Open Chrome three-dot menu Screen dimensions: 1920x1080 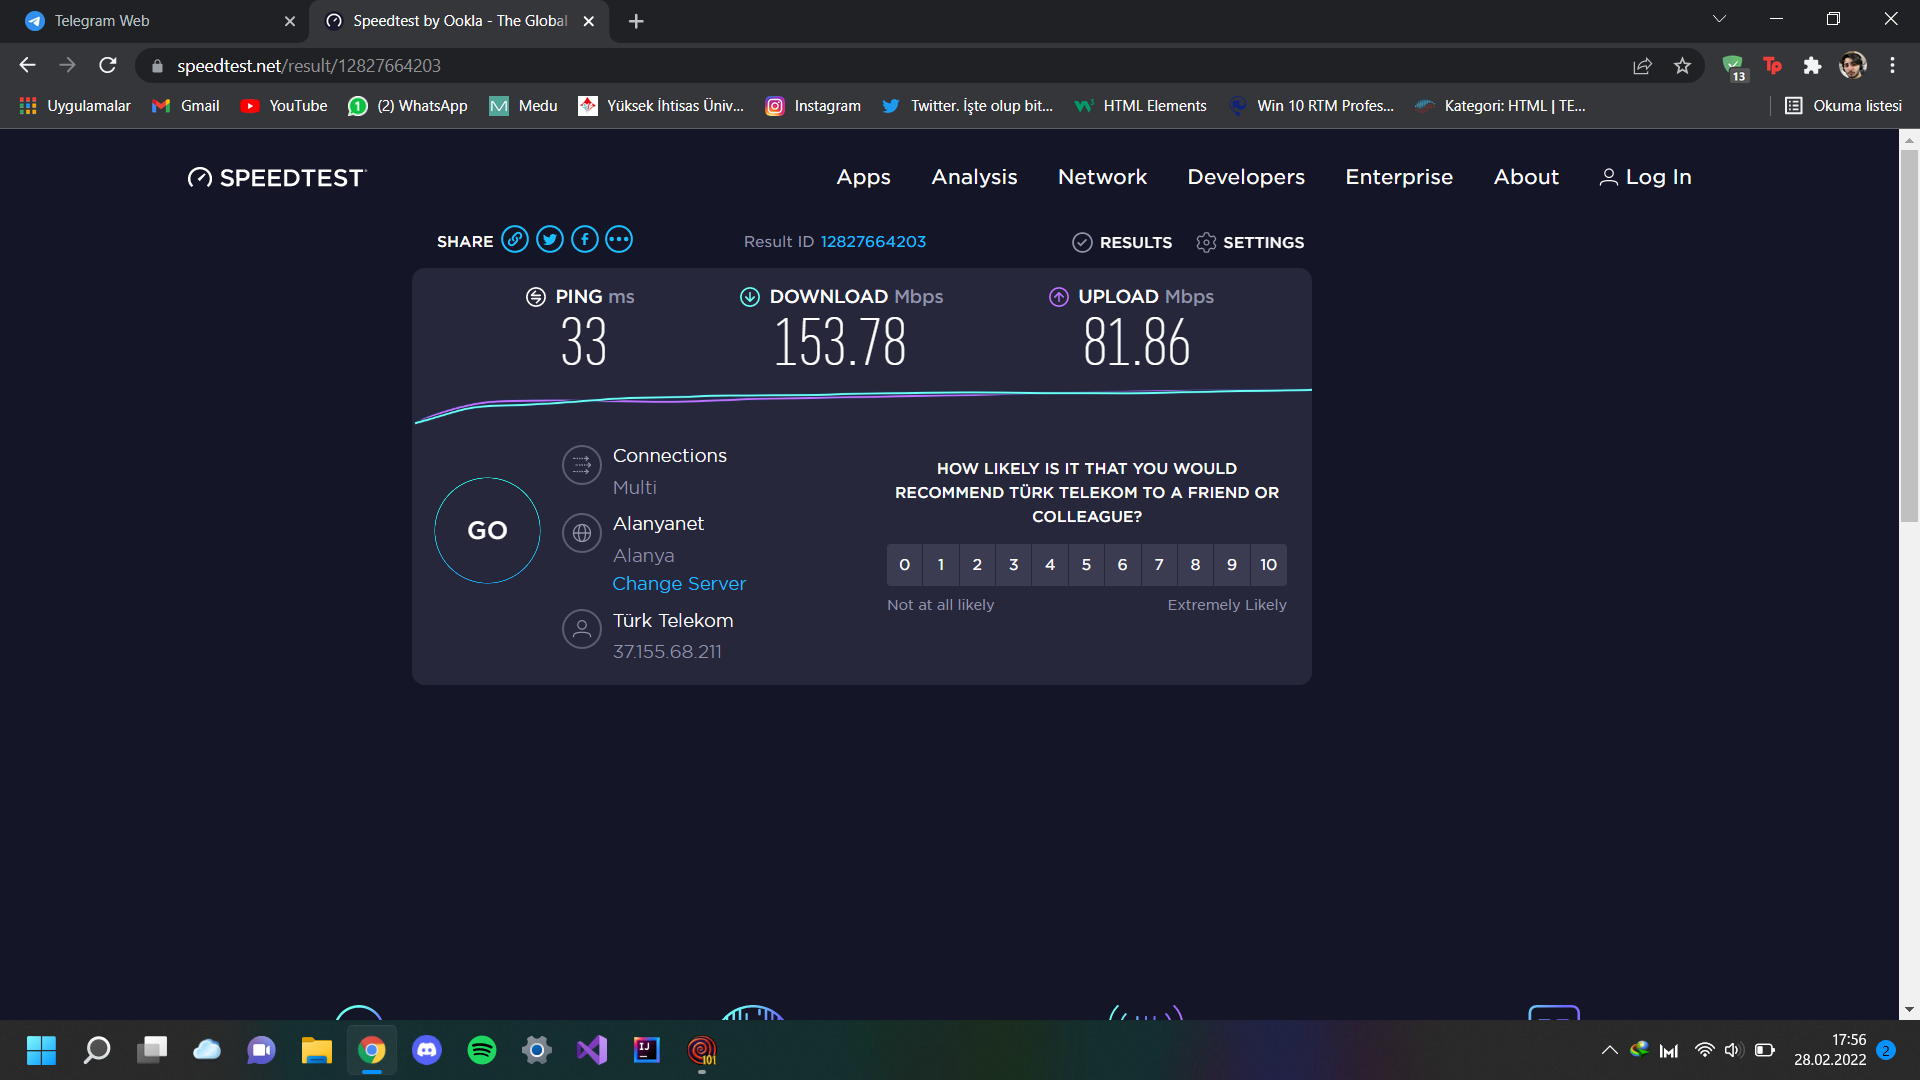coord(1892,65)
